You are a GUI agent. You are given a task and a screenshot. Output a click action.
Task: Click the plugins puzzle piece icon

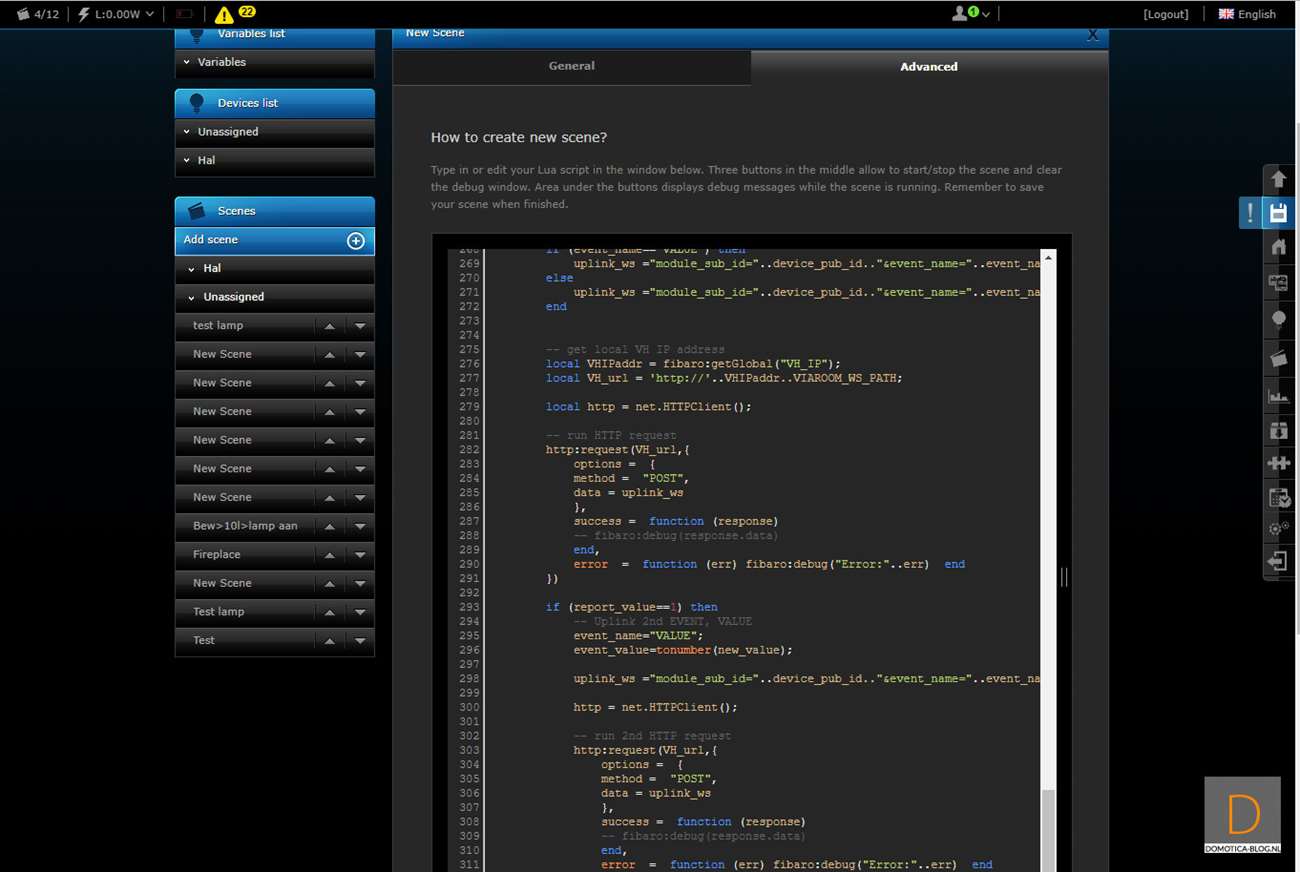point(1278,463)
